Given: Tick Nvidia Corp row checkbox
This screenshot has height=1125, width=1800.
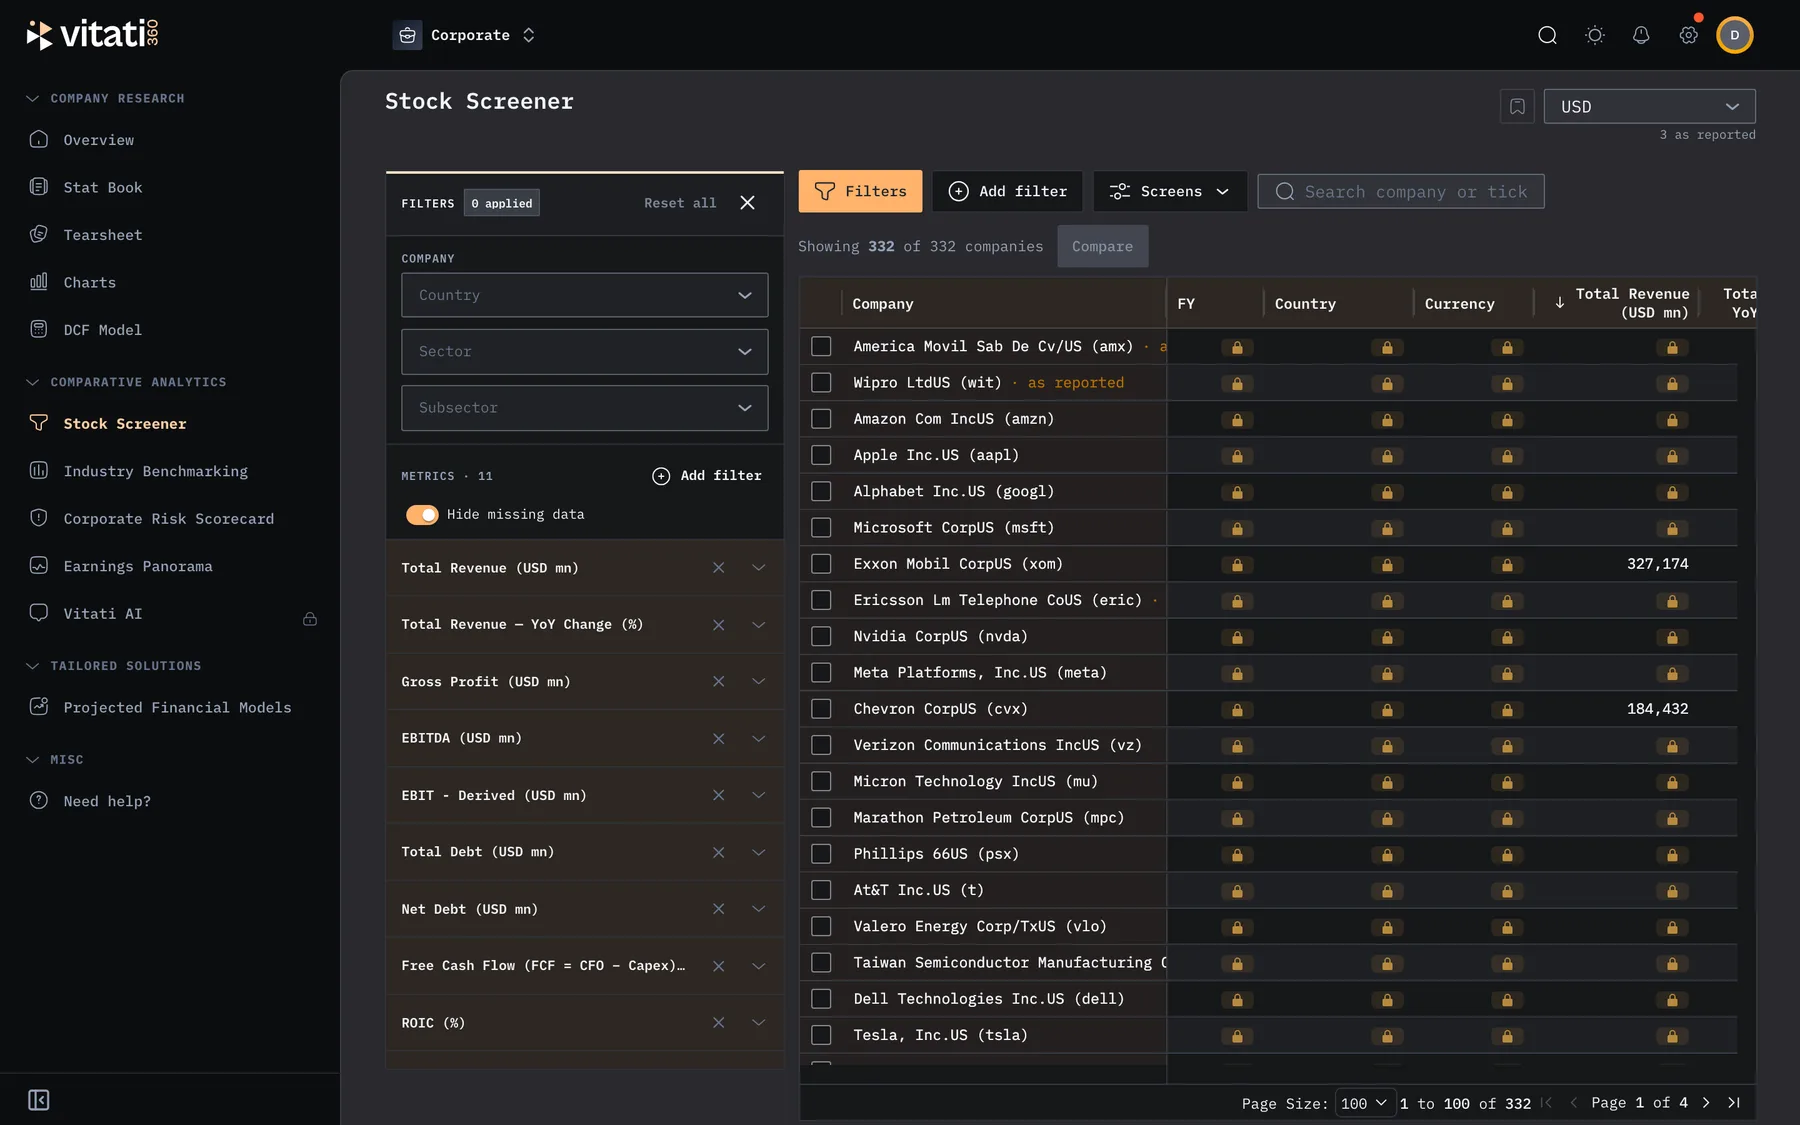Looking at the screenshot, I should (821, 636).
